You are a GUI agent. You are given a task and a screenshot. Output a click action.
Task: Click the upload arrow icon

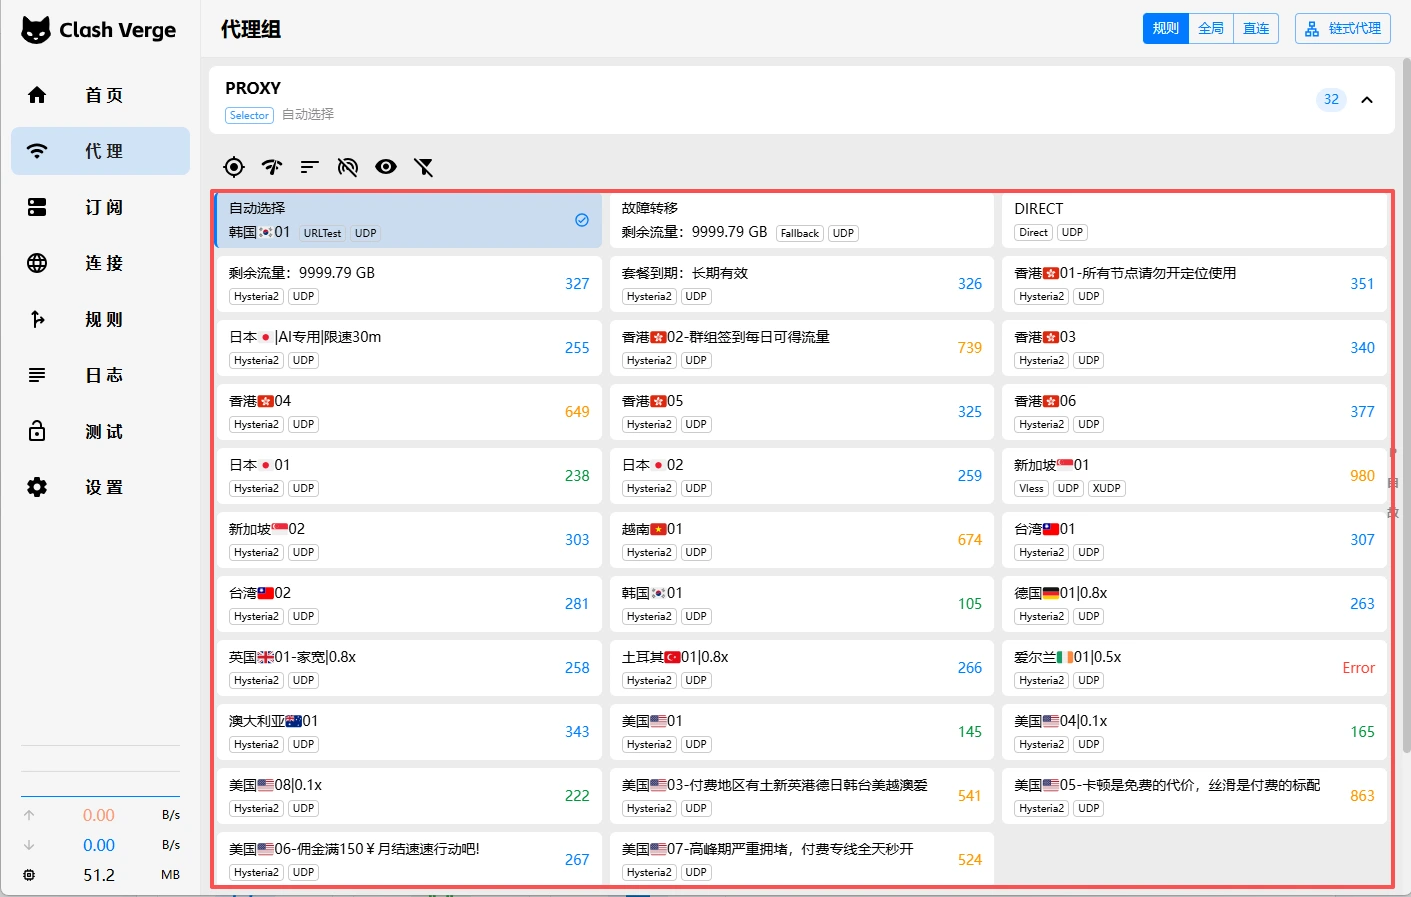point(29,815)
